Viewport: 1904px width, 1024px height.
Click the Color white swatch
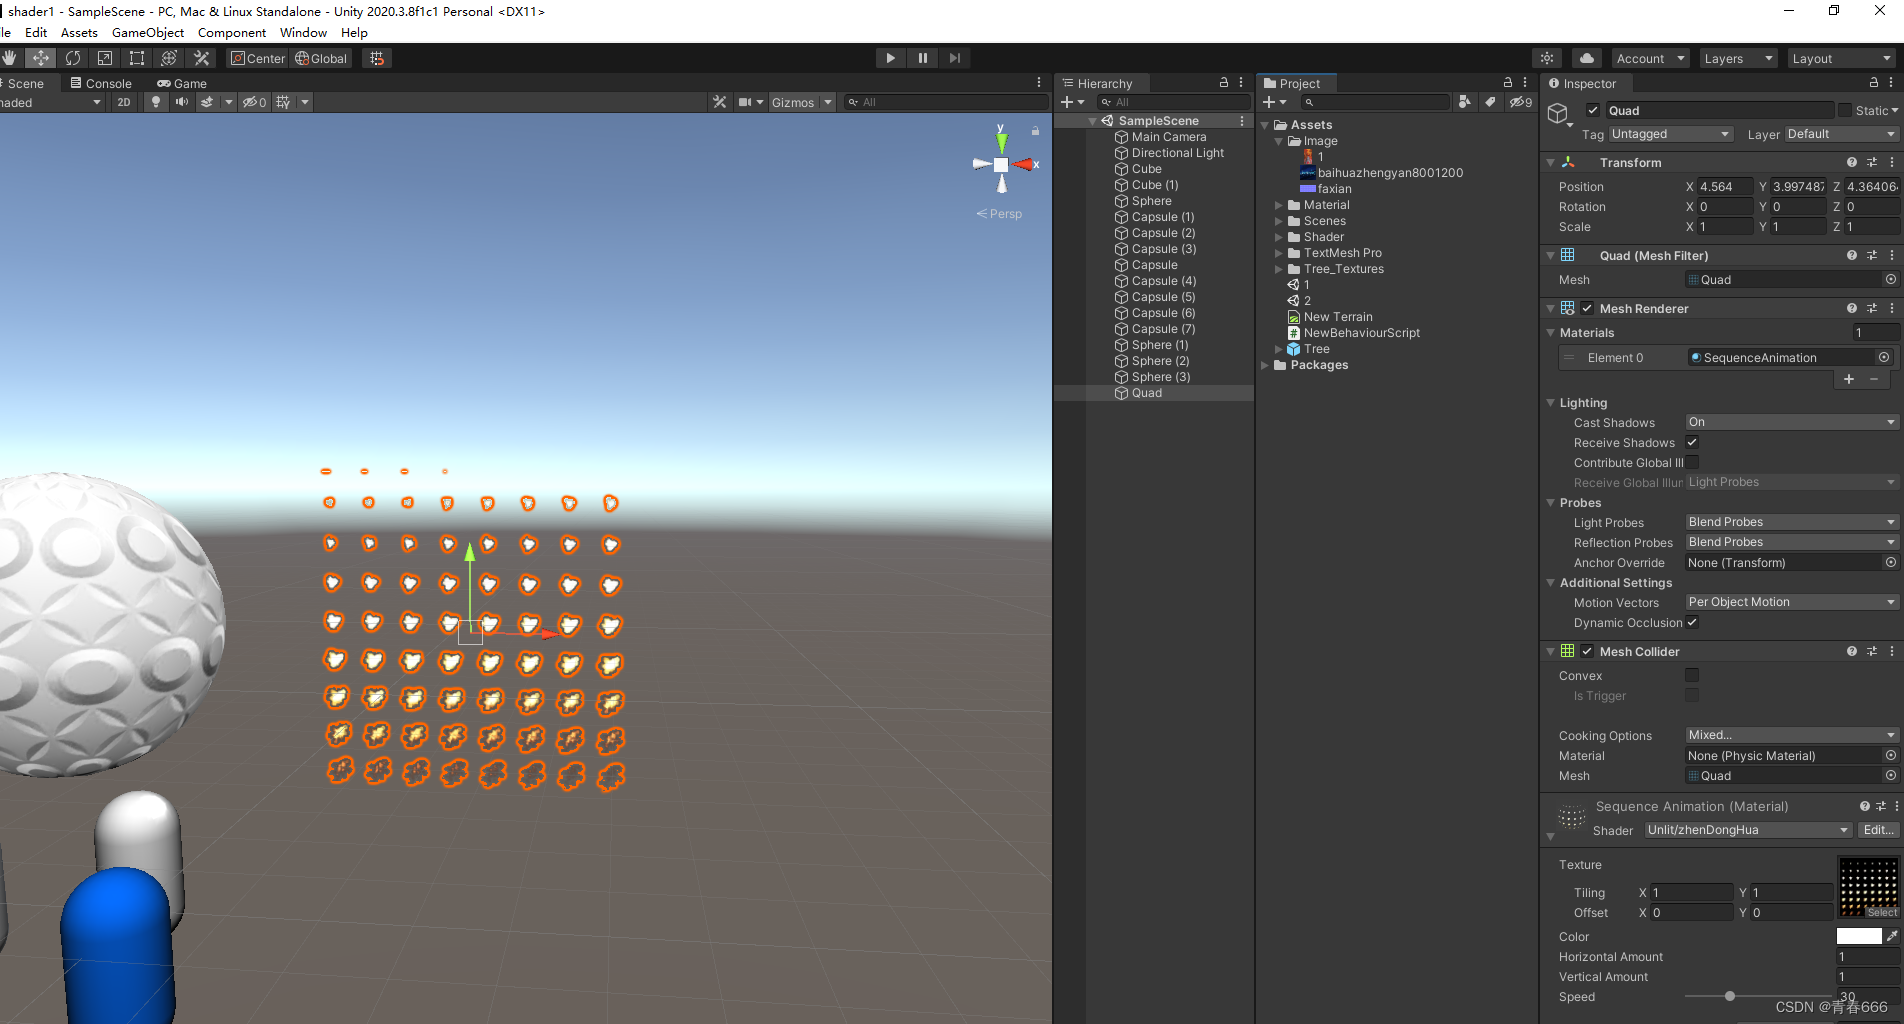(x=1859, y=936)
